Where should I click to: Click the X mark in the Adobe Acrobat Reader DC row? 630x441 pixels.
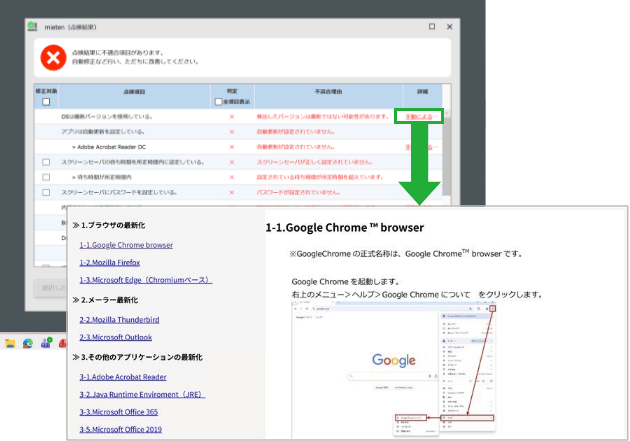tap(232, 147)
